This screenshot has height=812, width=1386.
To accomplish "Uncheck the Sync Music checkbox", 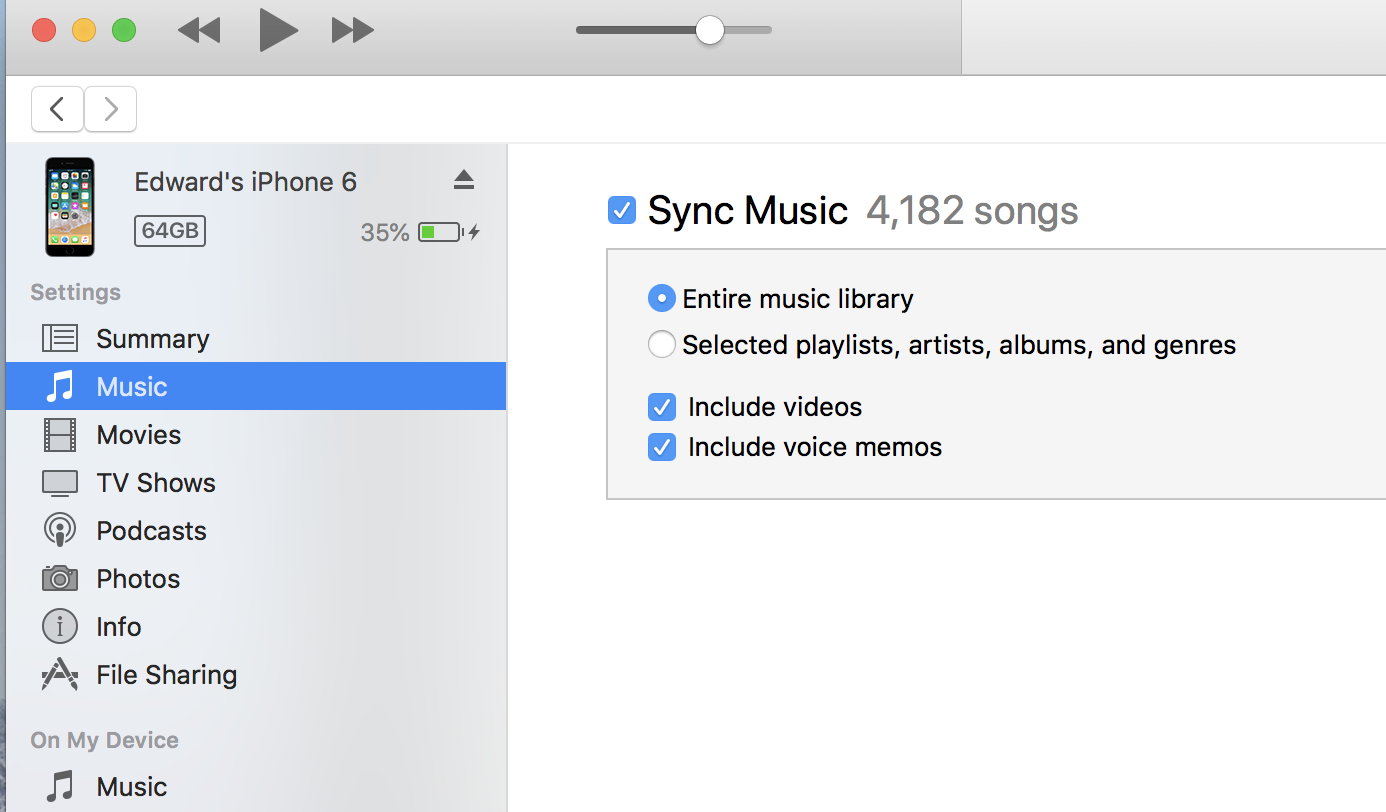I will coord(622,210).
